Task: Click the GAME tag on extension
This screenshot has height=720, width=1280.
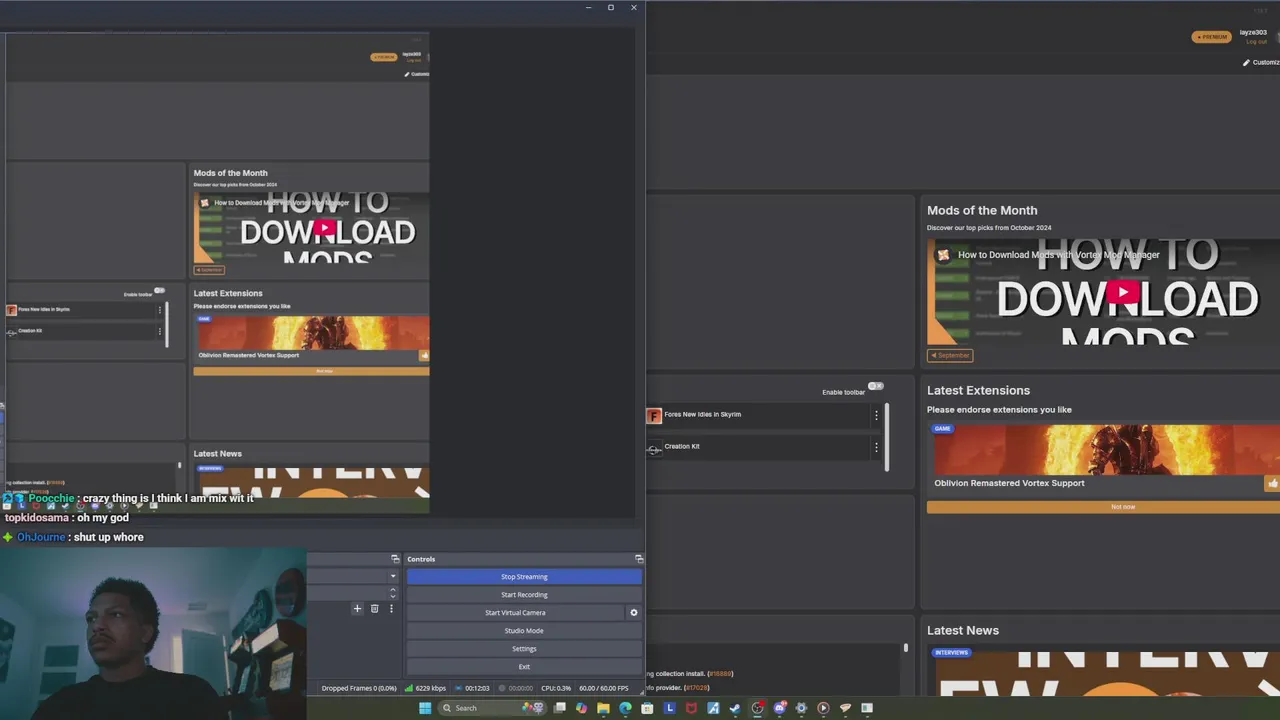Action: [942, 429]
